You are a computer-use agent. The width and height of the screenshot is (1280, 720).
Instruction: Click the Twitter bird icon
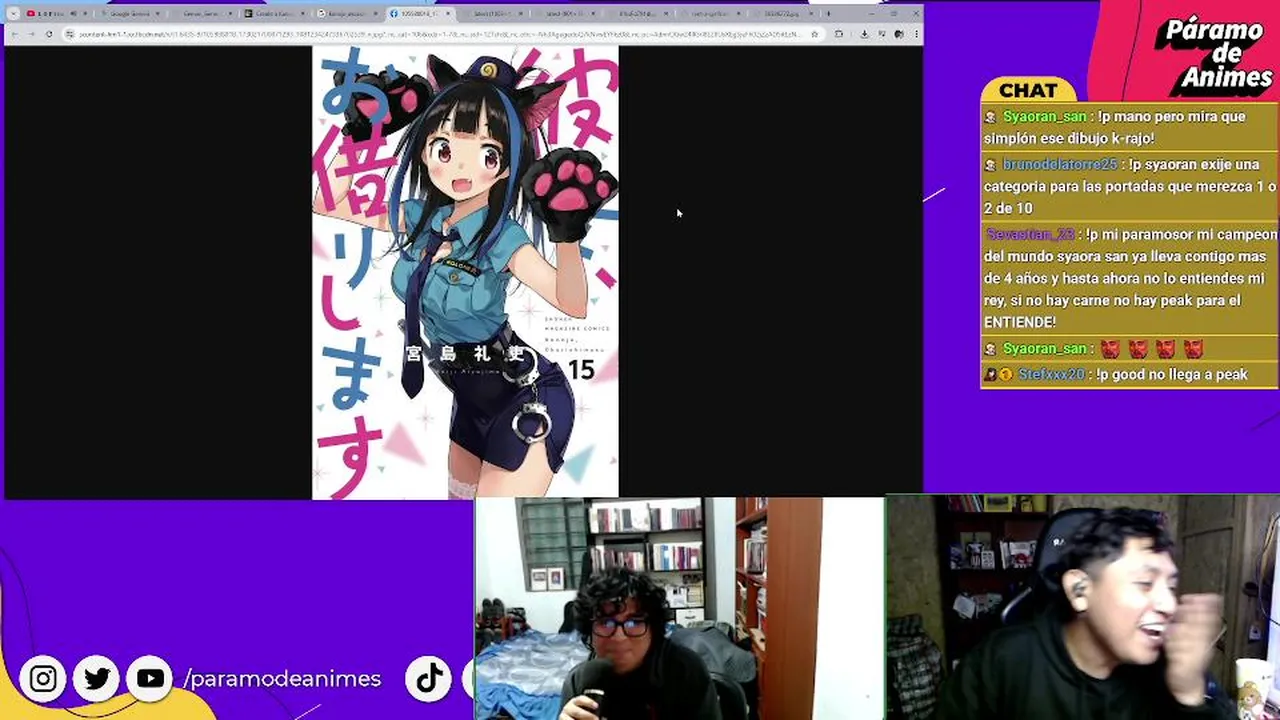(97, 679)
